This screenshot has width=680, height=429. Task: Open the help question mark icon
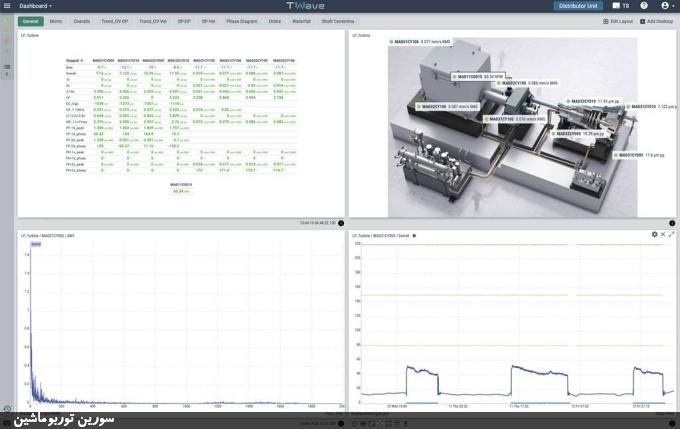[x=644, y=6]
